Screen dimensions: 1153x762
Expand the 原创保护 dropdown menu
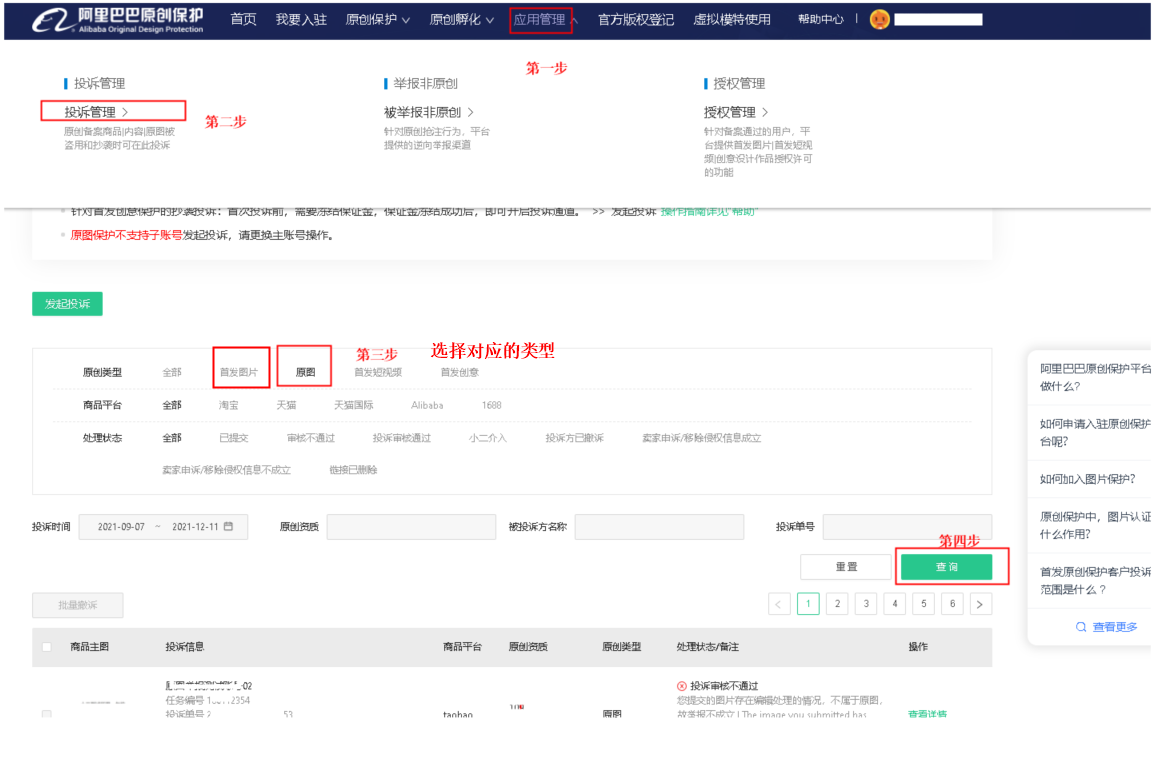(378, 20)
